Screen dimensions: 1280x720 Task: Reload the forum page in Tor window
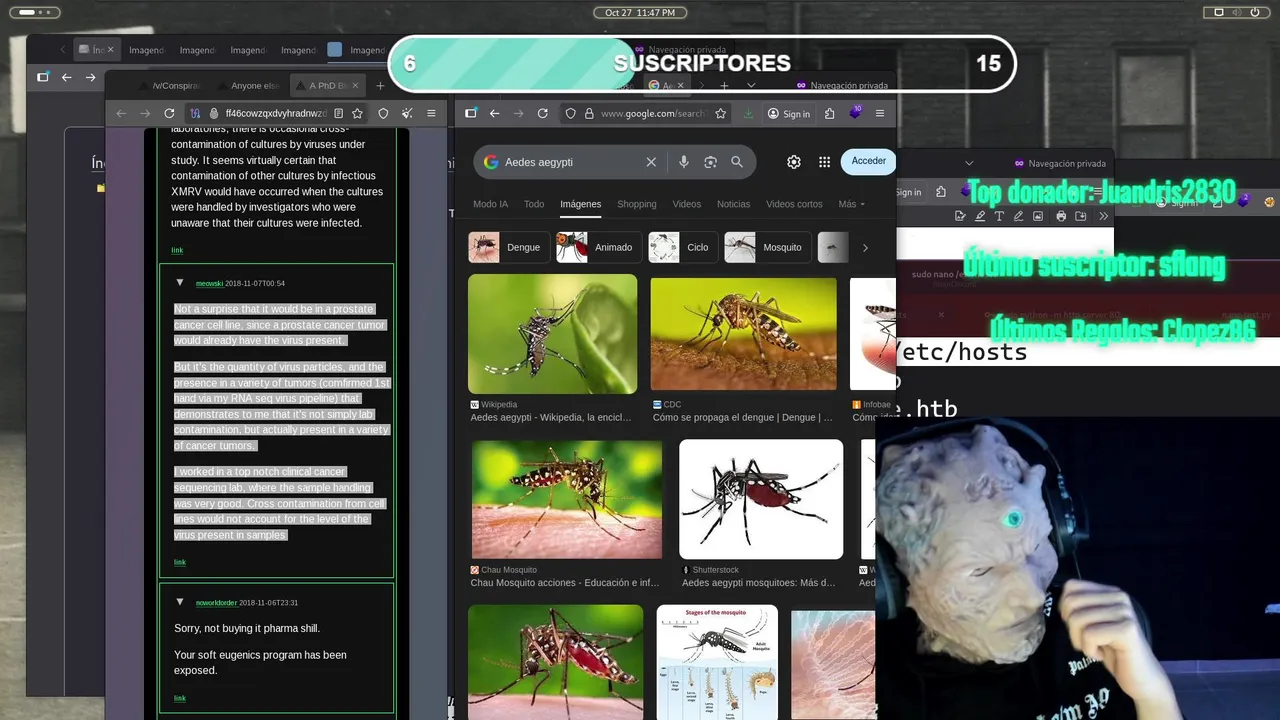coord(169,114)
